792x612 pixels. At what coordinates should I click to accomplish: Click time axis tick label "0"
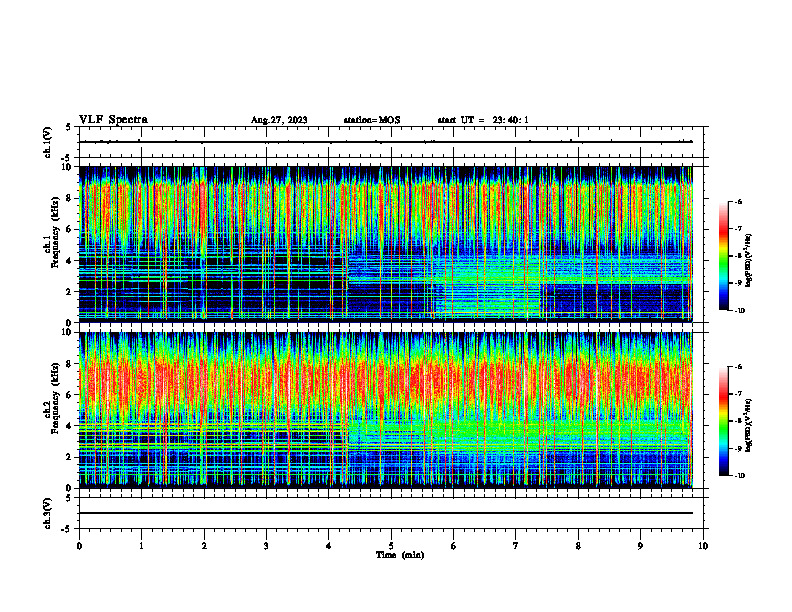[x=79, y=546]
